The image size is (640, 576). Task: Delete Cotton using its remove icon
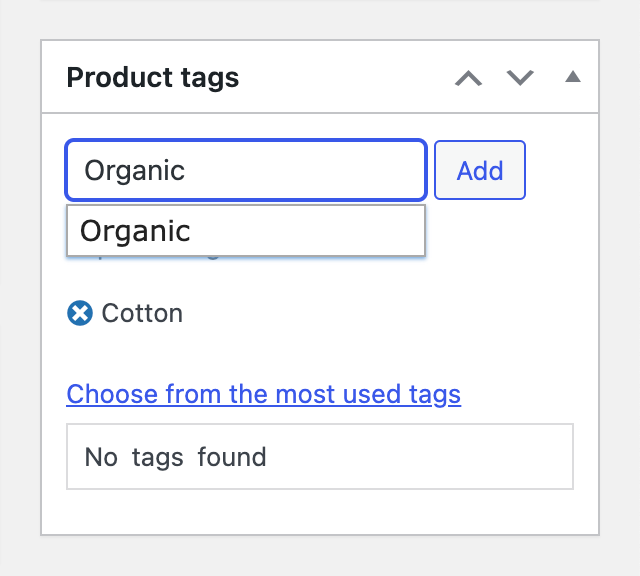79,313
